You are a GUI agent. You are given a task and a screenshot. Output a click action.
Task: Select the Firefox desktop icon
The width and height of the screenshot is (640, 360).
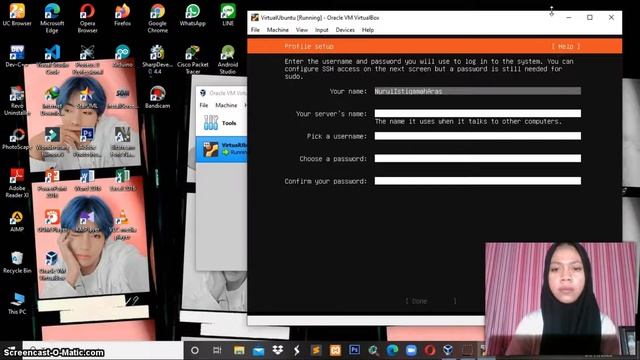(x=122, y=15)
